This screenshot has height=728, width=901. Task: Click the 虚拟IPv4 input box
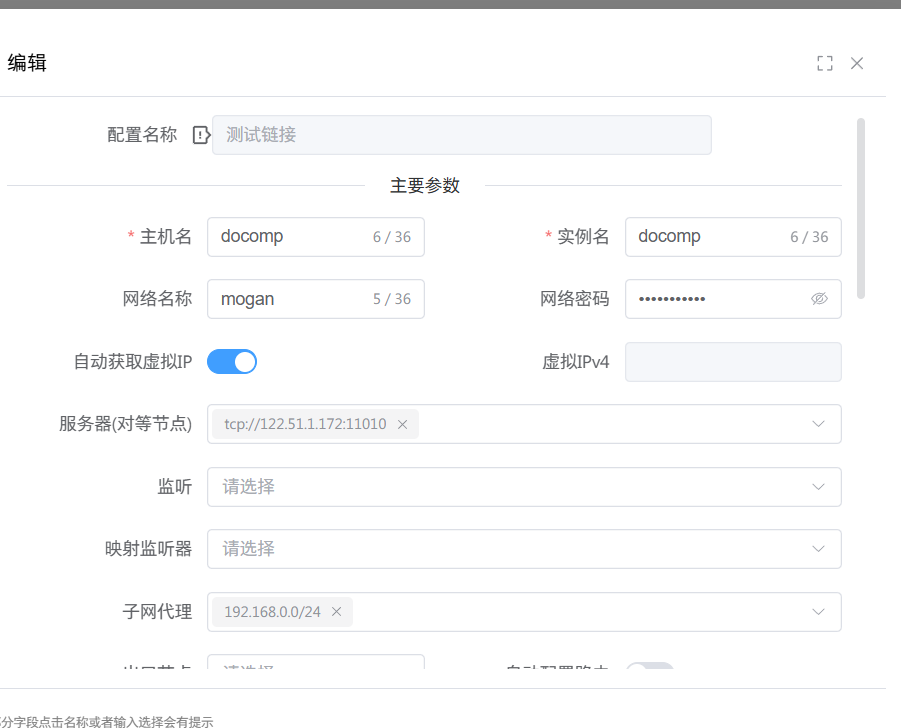tap(732, 362)
